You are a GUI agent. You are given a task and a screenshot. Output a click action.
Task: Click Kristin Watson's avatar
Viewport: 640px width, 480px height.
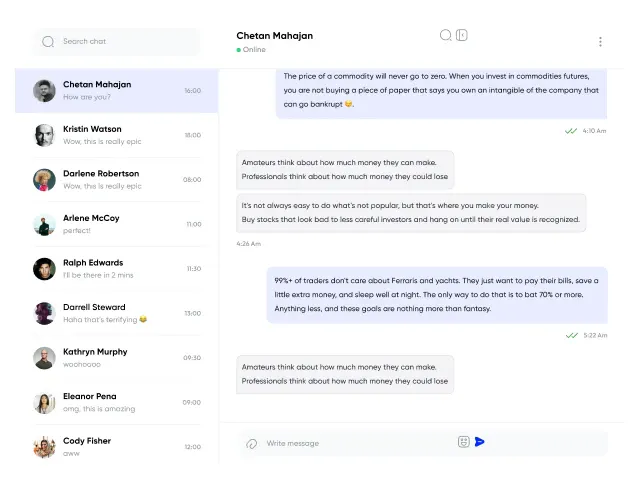pos(44,135)
